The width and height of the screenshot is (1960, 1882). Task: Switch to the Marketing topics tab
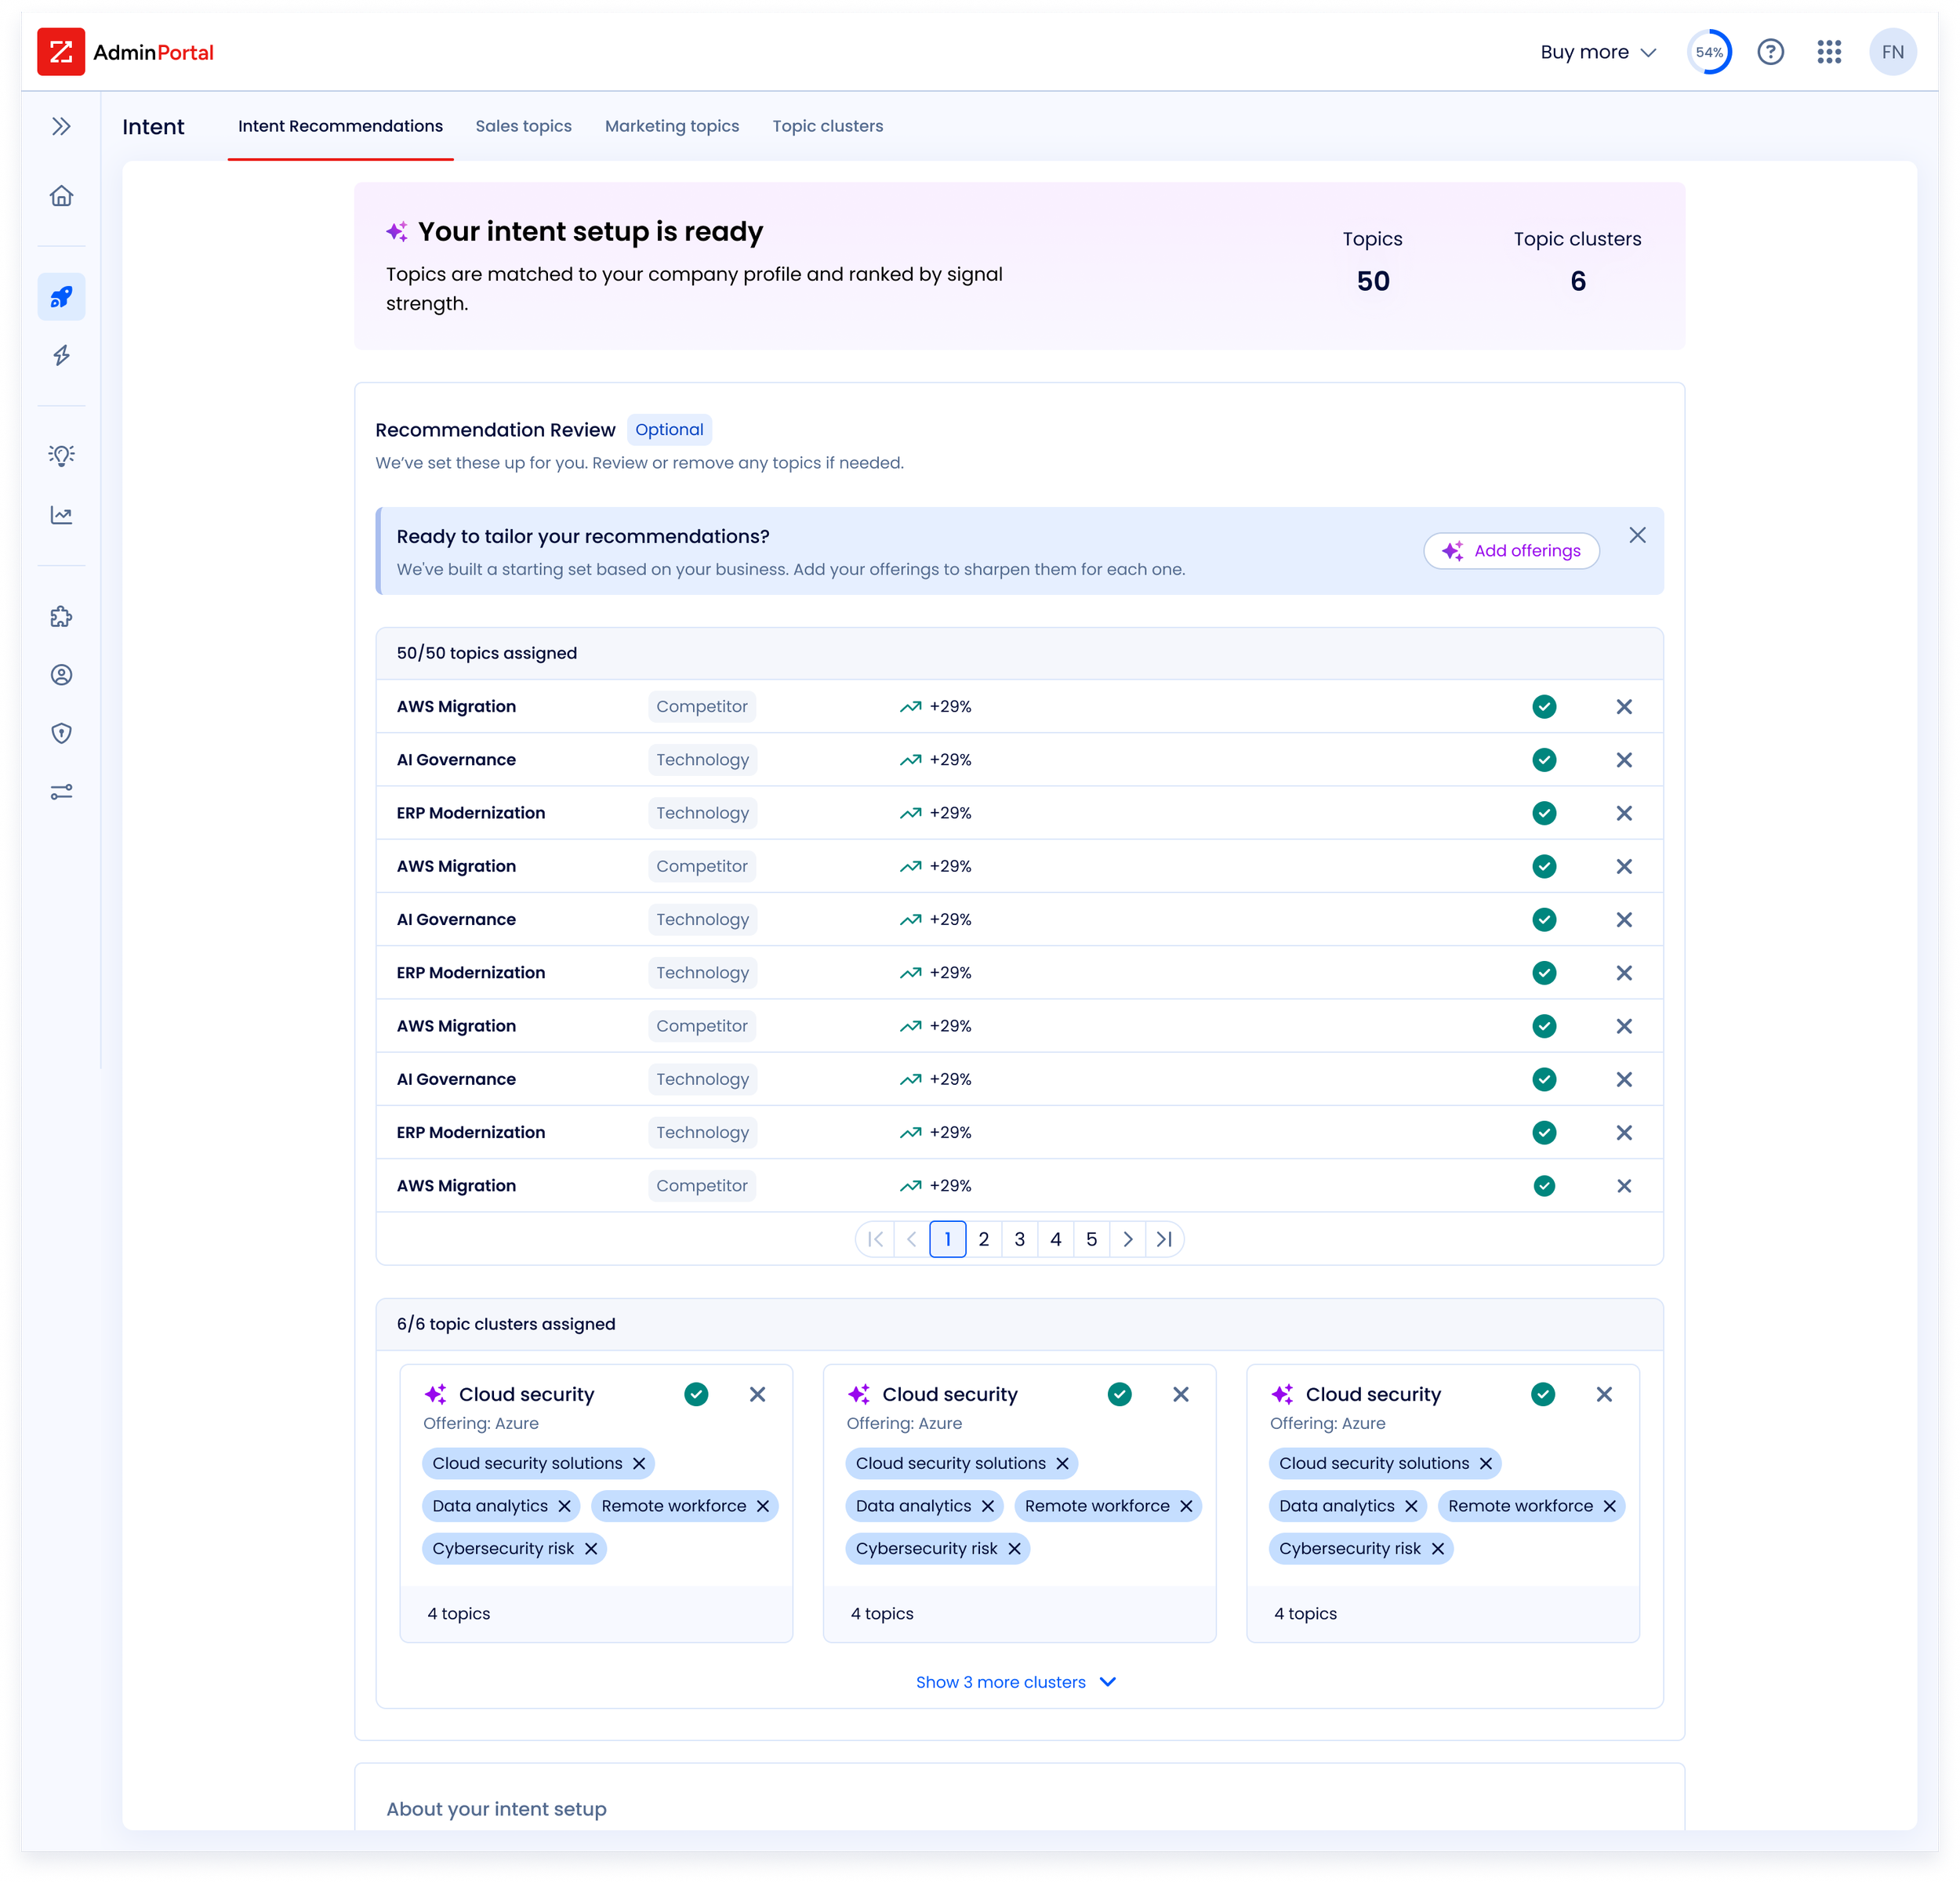click(672, 126)
